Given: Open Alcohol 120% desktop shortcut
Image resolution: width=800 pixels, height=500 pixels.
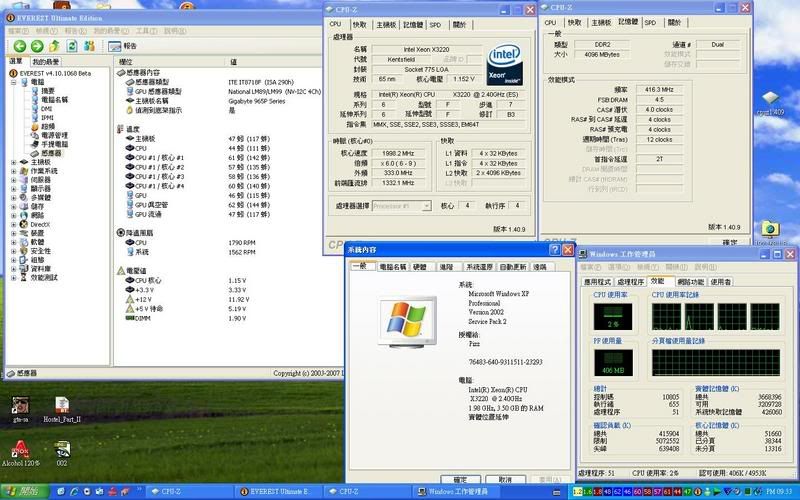Looking at the screenshot, I should [20, 450].
